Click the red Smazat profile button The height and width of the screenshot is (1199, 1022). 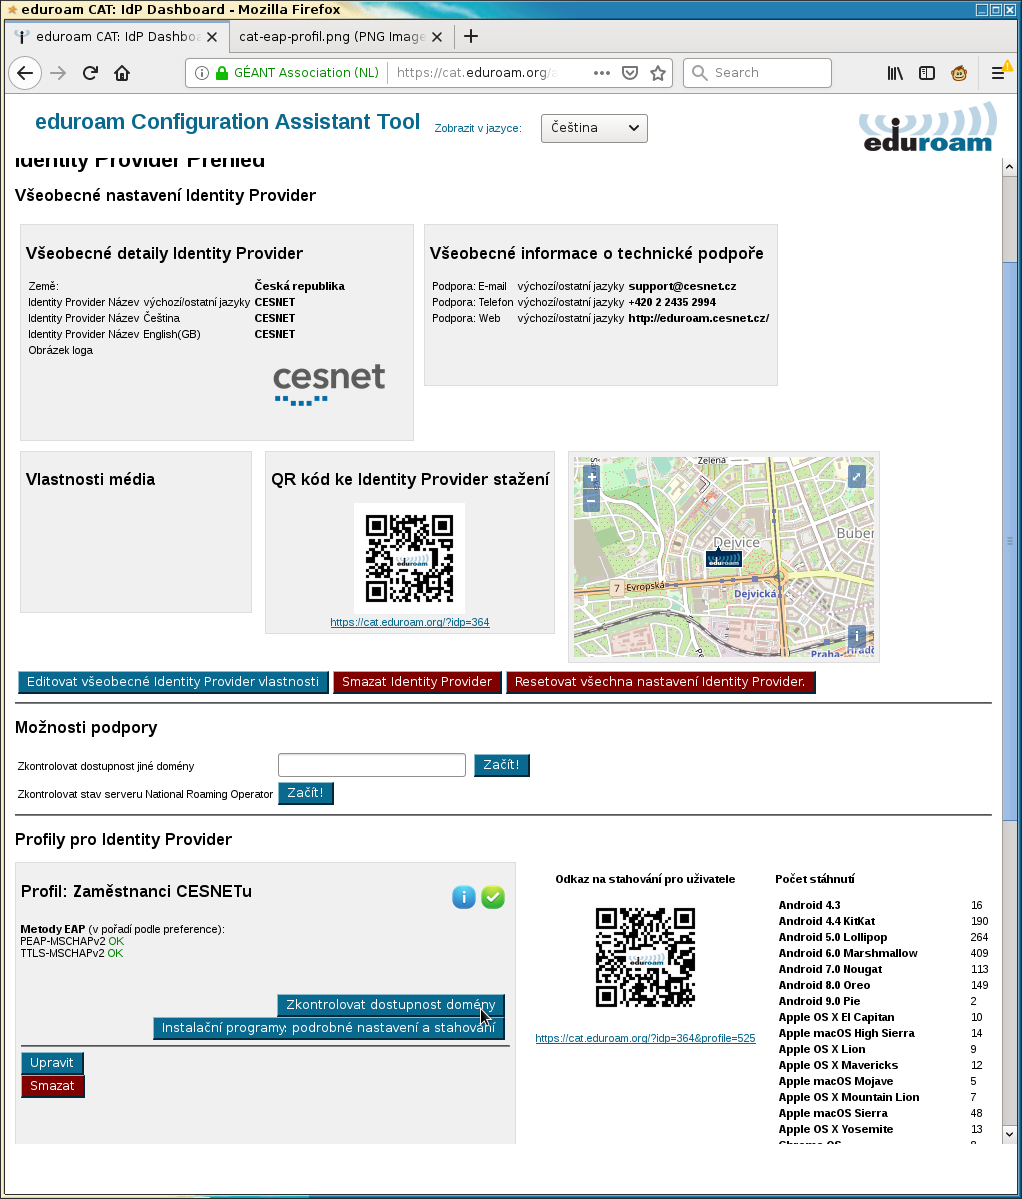pyautogui.click(x=52, y=1086)
